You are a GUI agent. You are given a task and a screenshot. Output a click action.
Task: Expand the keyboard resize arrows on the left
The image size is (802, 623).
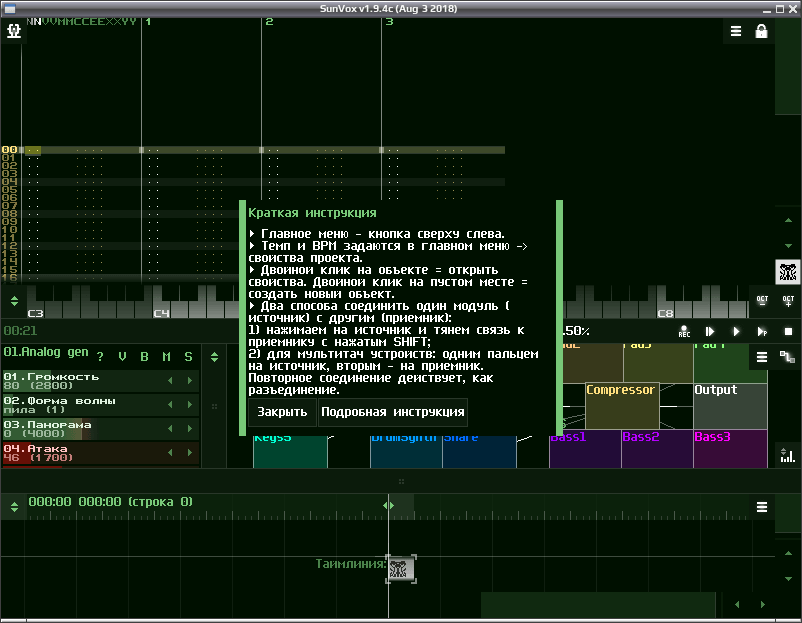[14, 301]
